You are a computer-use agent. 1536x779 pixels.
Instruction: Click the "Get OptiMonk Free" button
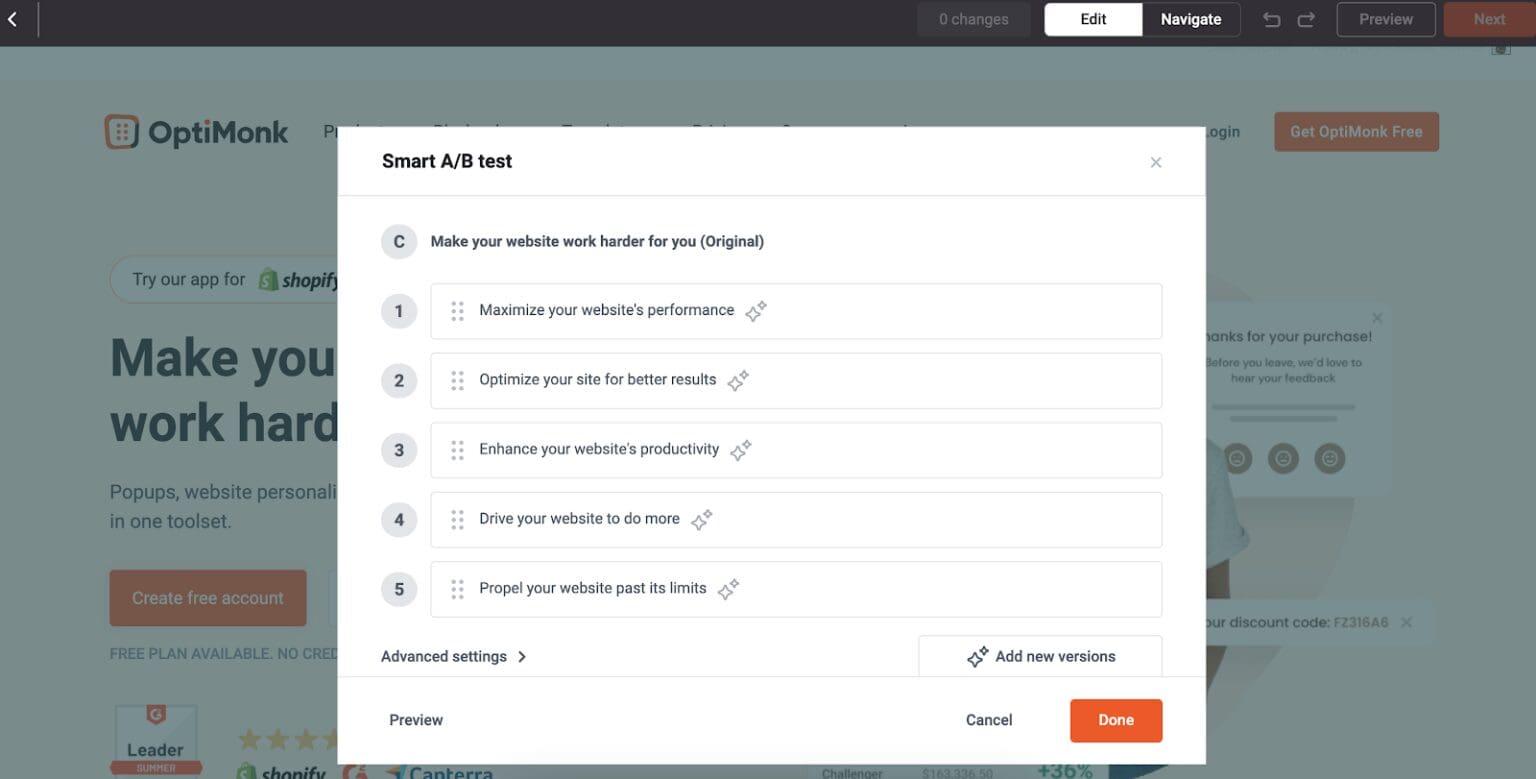pyautogui.click(x=1356, y=131)
